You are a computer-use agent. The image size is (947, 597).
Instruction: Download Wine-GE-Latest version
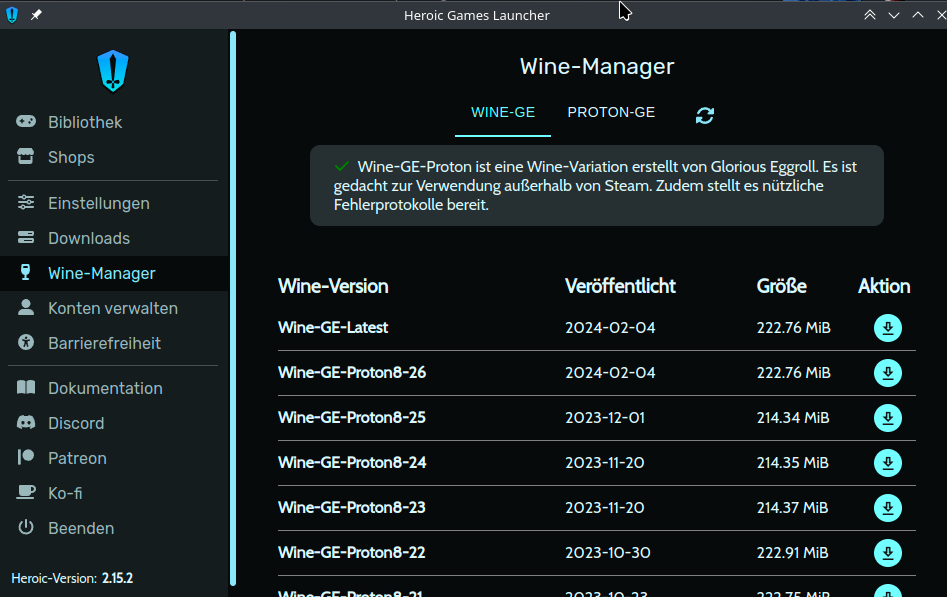coord(887,328)
